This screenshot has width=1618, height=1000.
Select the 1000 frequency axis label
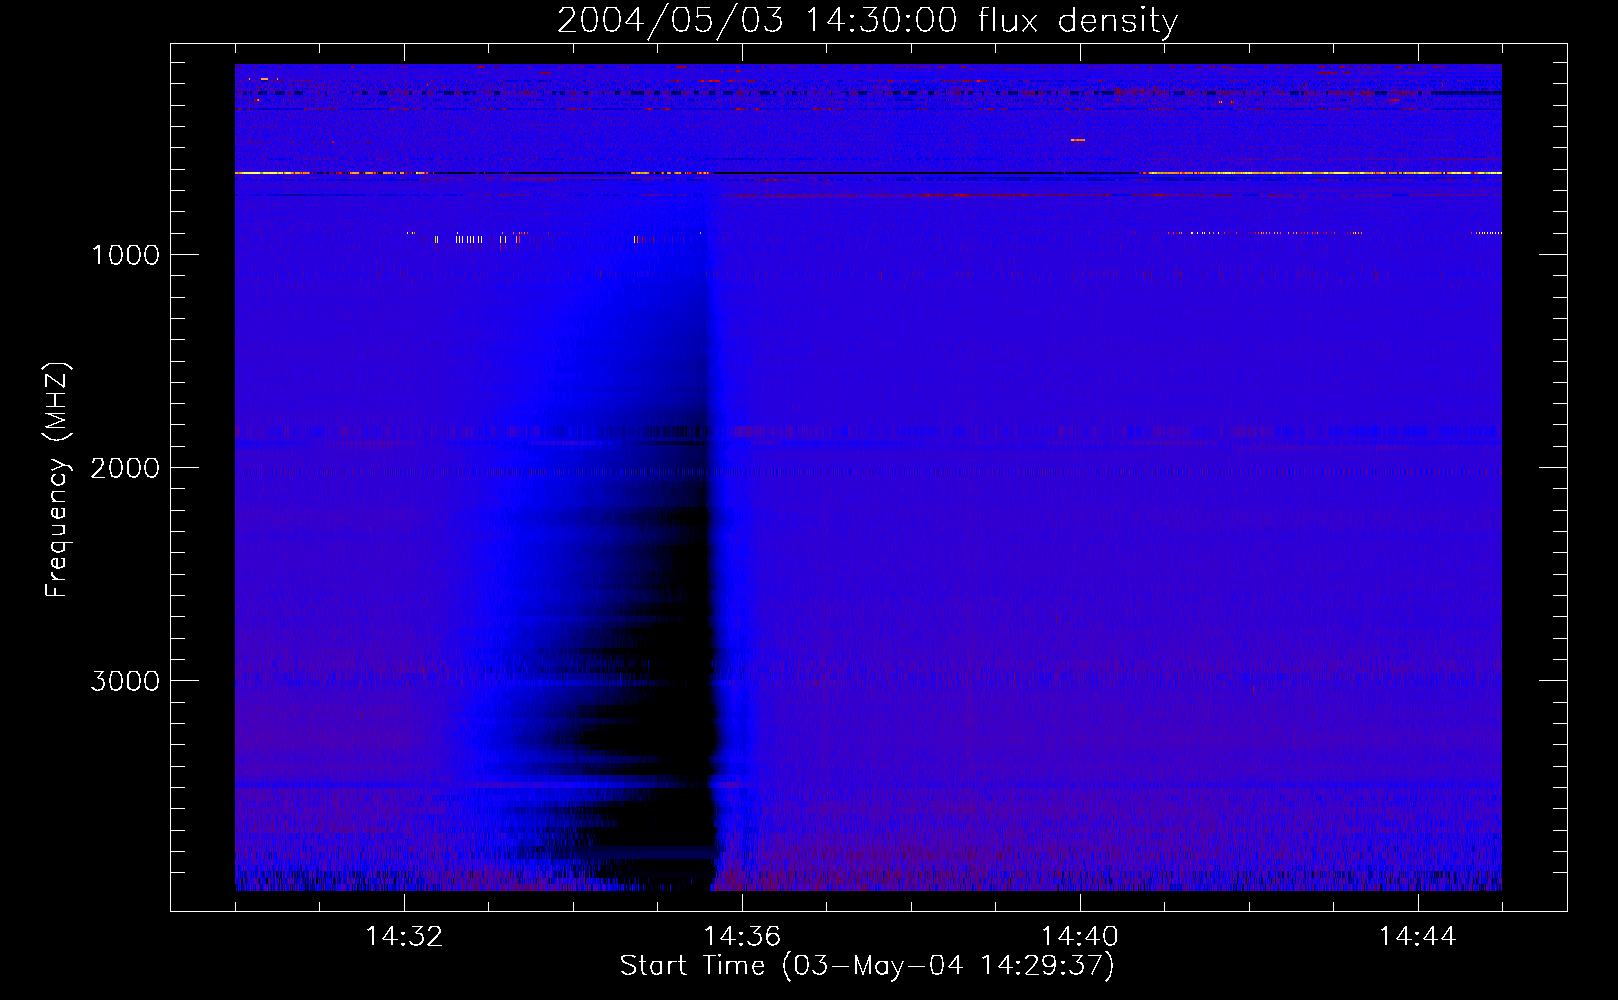pyautogui.click(x=125, y=255)
